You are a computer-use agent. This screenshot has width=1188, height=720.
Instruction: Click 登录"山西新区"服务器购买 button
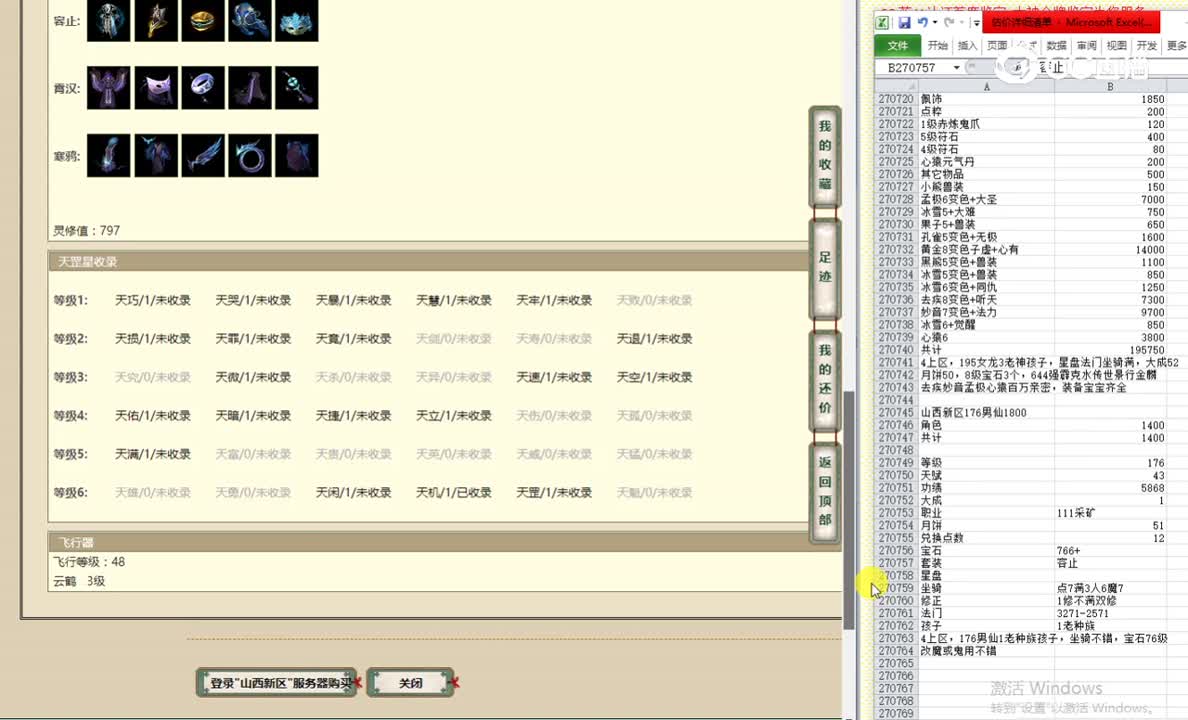click(277, 683)
